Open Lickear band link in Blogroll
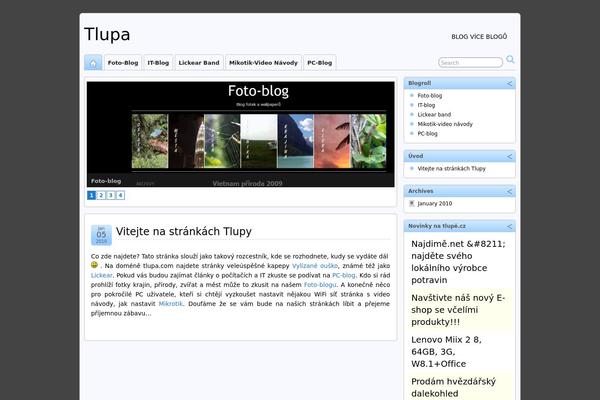Screen dimensions: 600x400 coord(434,114)
